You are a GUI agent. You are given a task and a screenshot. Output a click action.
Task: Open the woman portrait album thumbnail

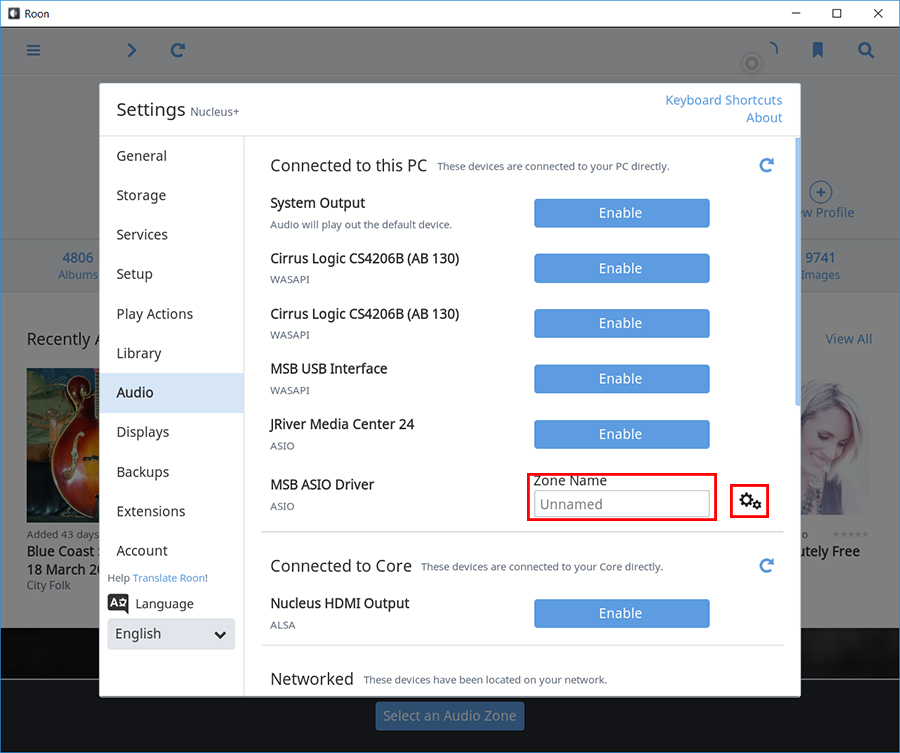(835, 445)
